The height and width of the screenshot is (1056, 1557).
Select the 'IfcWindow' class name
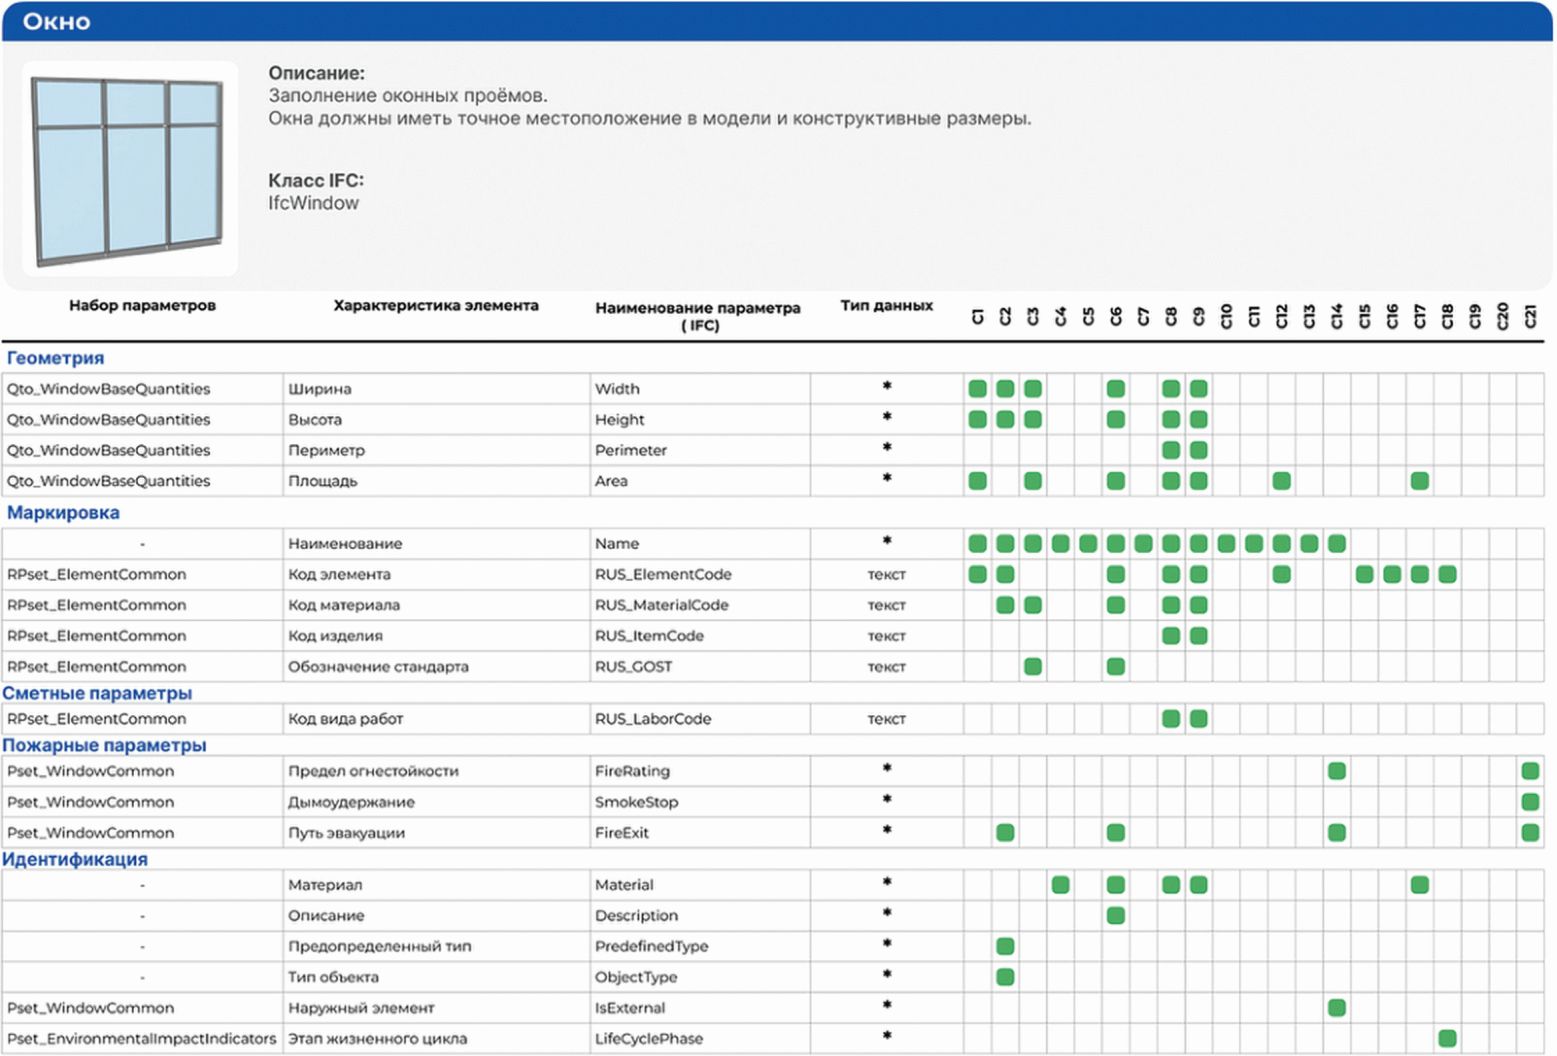[x=313, y=203]
